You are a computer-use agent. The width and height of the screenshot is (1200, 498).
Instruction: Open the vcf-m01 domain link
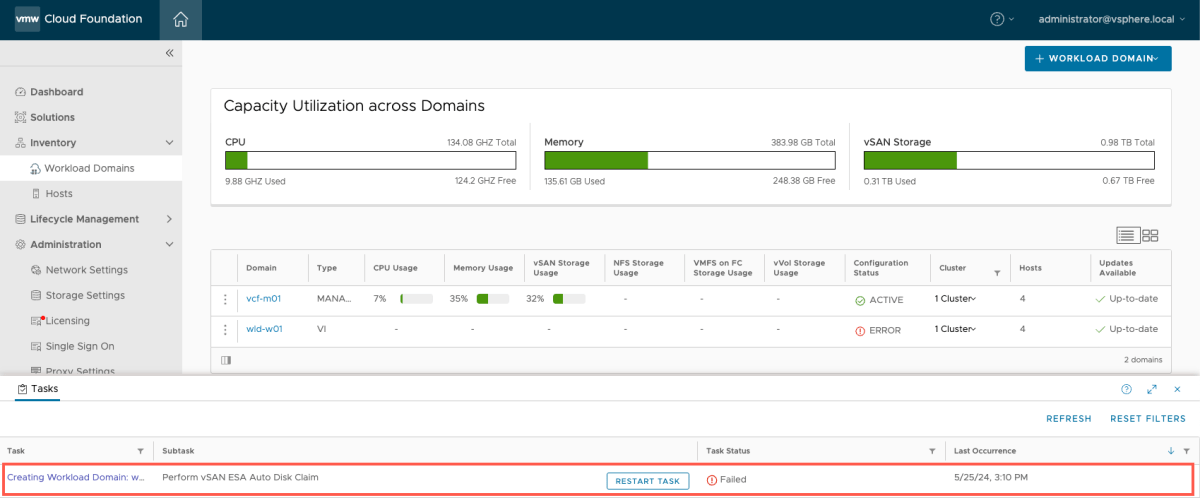(x=262, y=299)
